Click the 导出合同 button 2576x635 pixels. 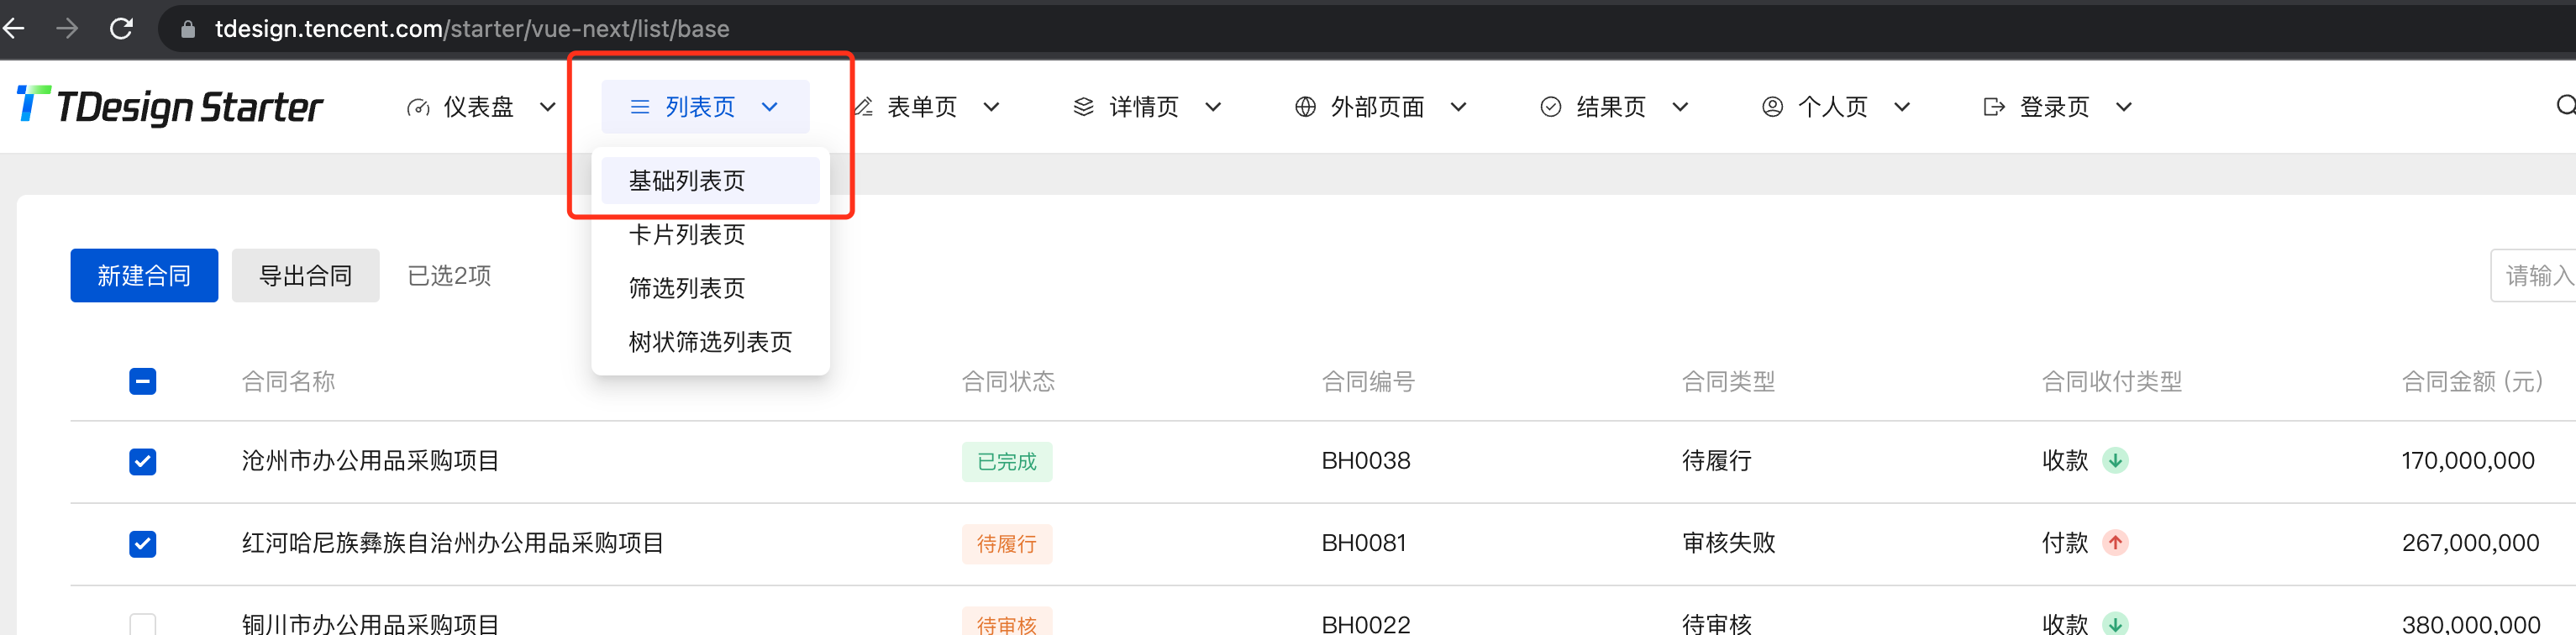coord(305,275)
